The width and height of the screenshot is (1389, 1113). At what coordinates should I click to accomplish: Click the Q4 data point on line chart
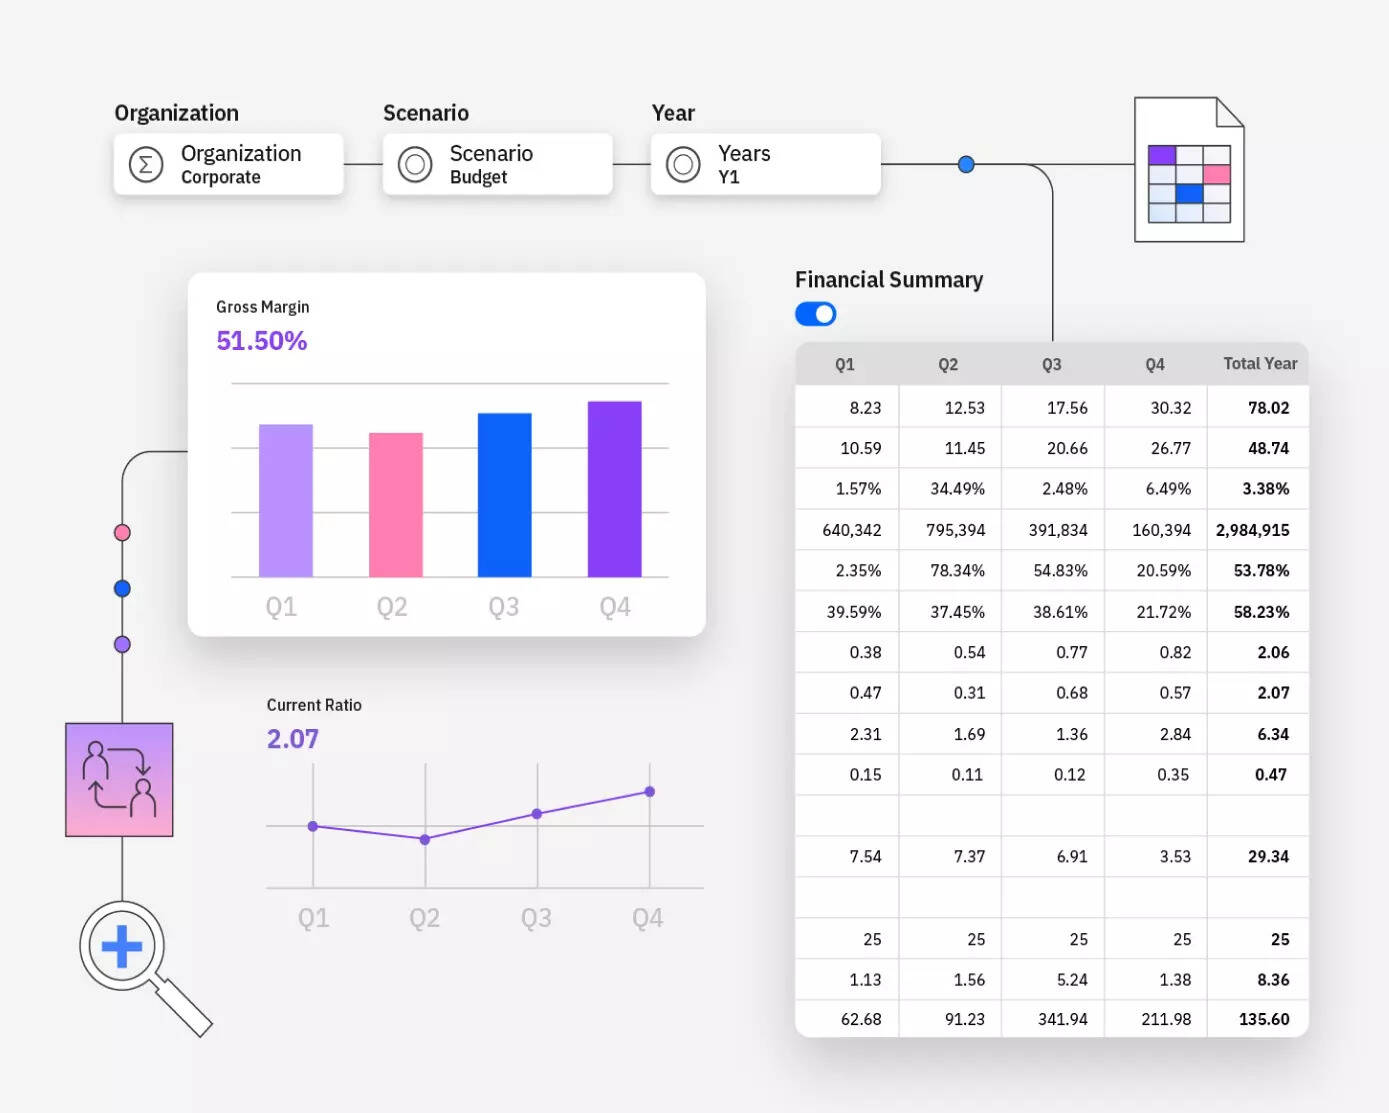coord(650,791)
